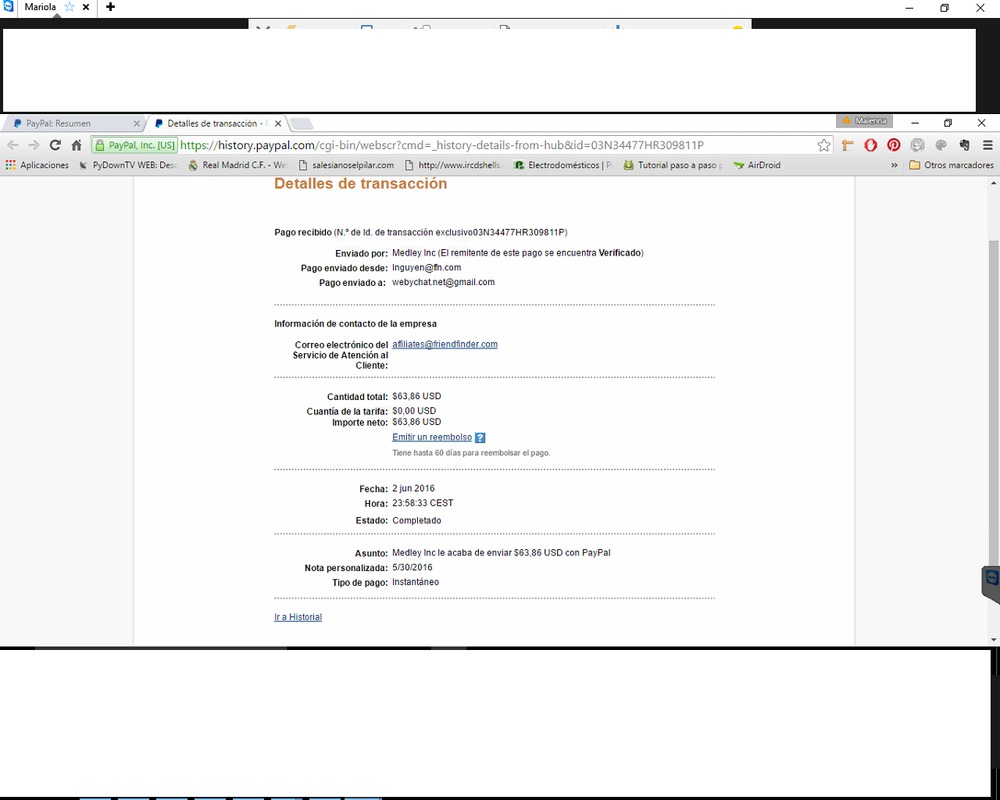Reload the PayPal transaction page
Image resolution: width=1000 pixels, height=800 pixels.
55,145
